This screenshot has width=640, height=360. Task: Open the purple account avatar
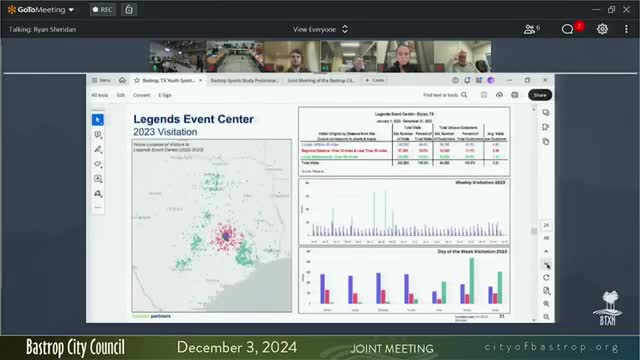tap(491, 80)
